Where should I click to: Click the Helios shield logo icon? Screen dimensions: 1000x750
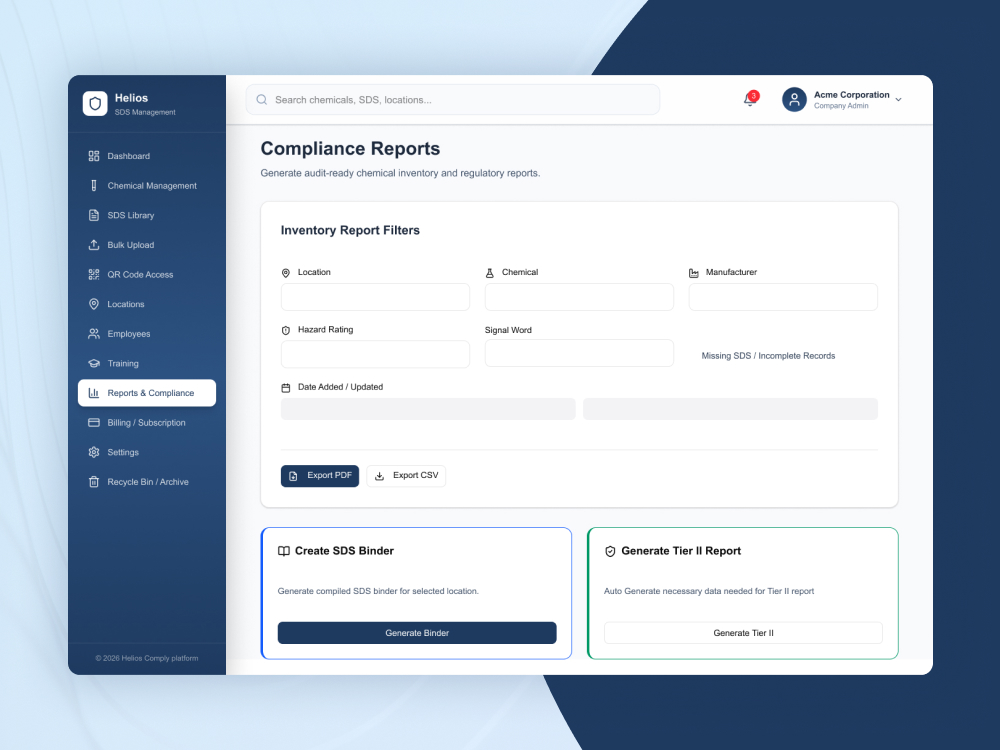point(95,103)
